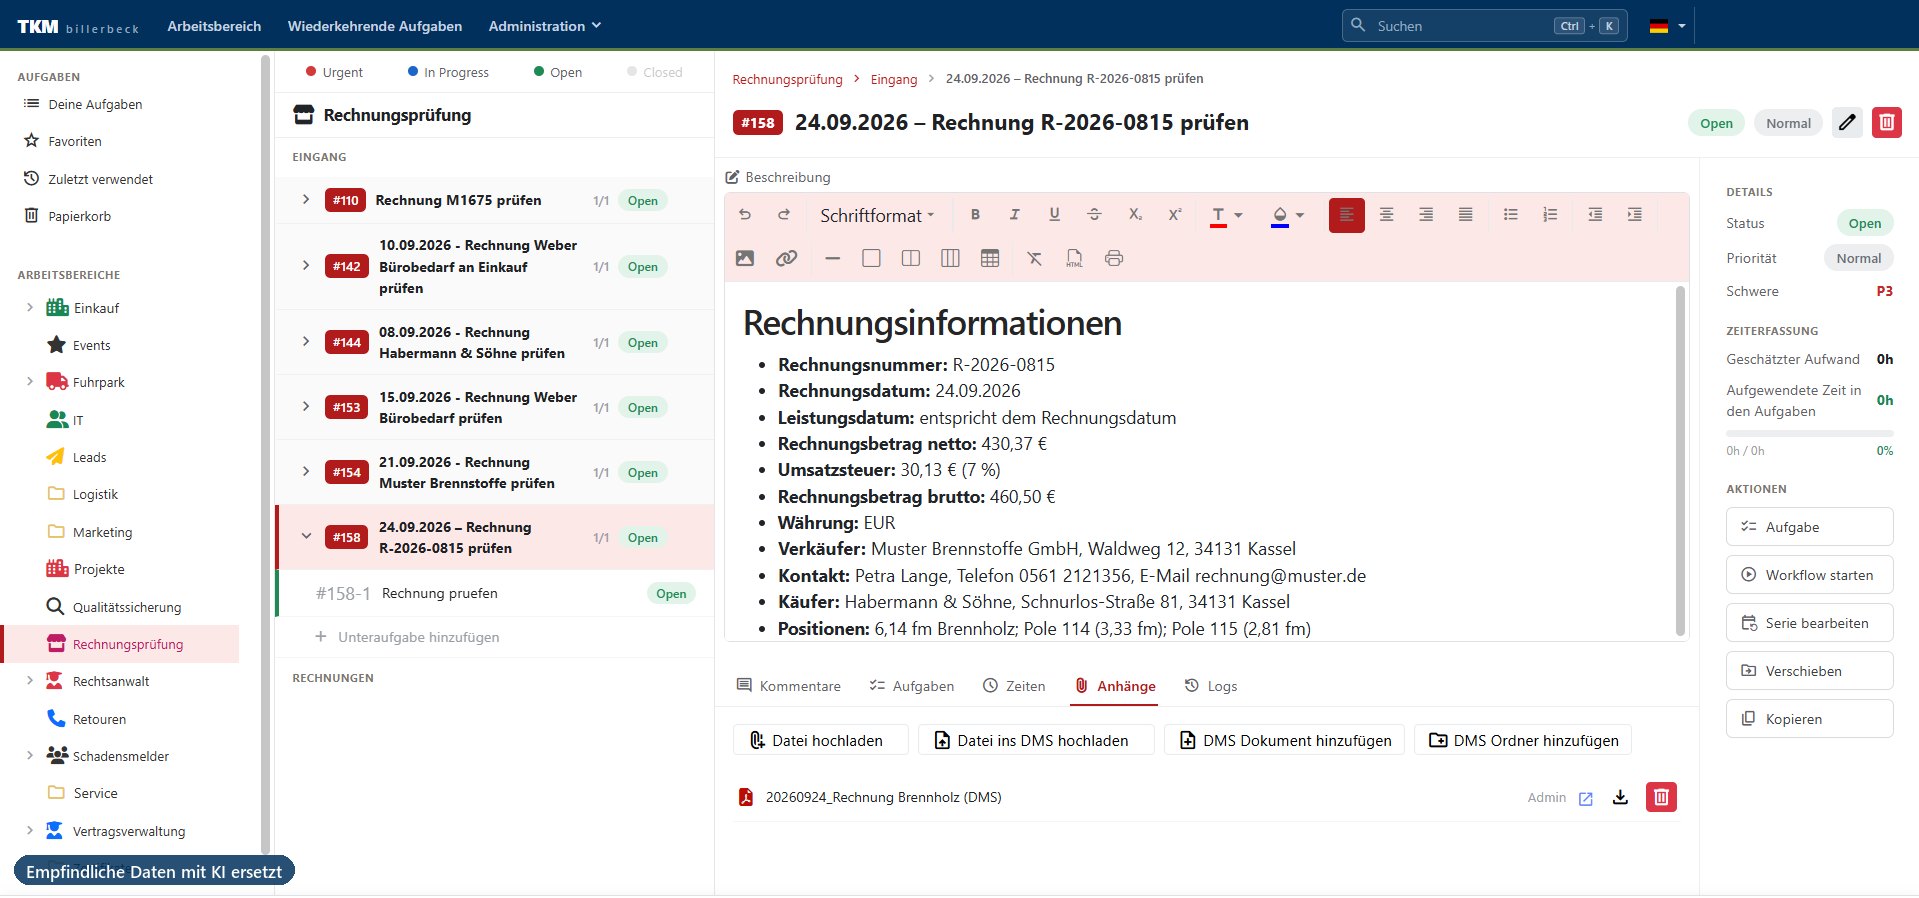Click the Kopieren action button
This screenshot has height=898, width=1919.
click(1809, 719)
